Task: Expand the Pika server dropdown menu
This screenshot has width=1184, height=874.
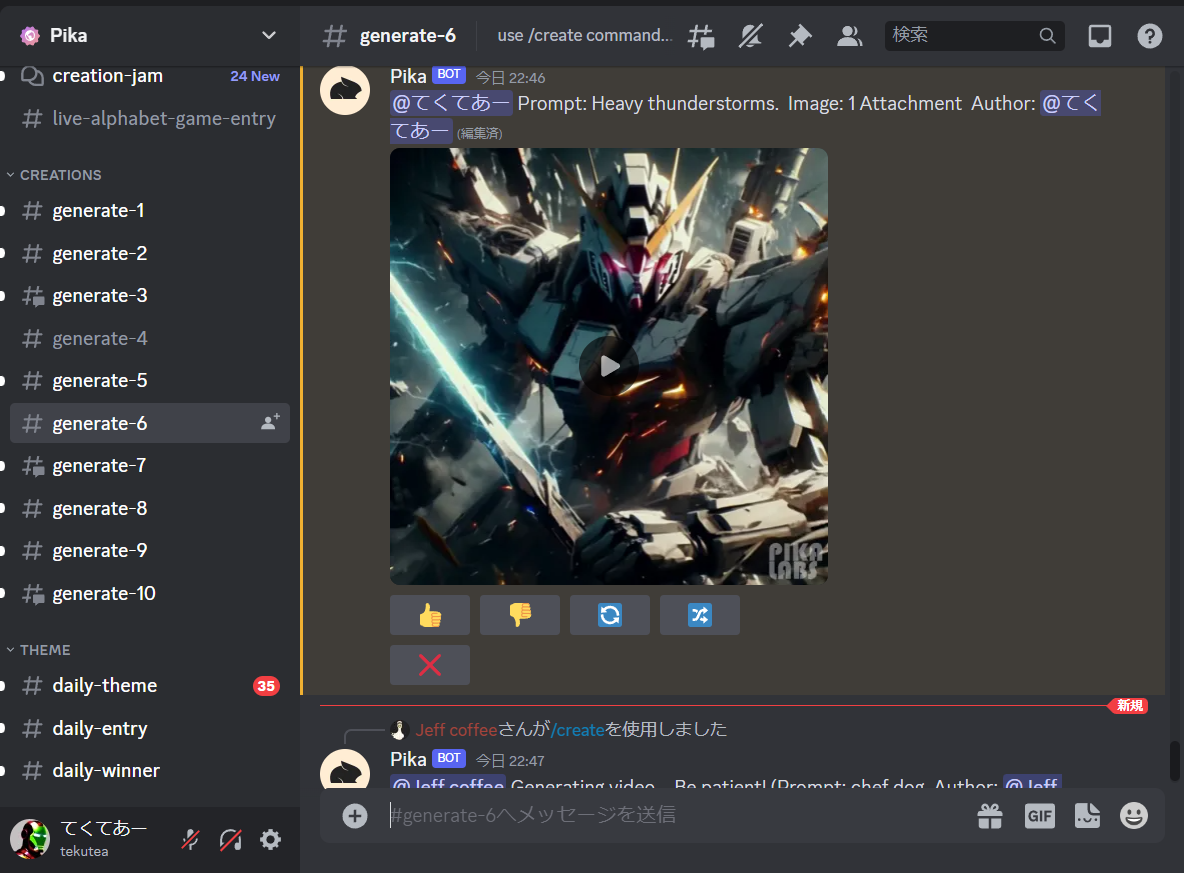Action: pyautogui.click(x=268, y=36)
